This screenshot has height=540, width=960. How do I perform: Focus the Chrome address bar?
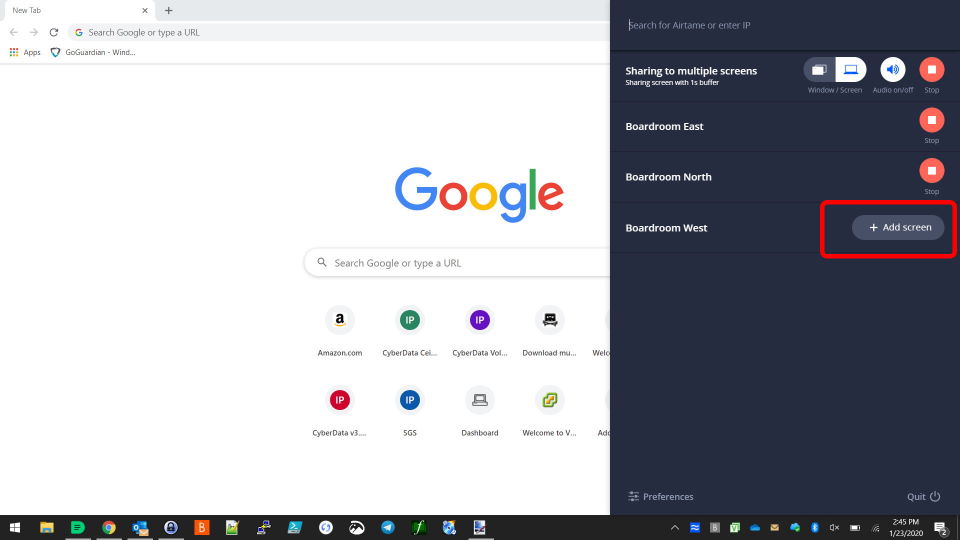tap(340, 32)
